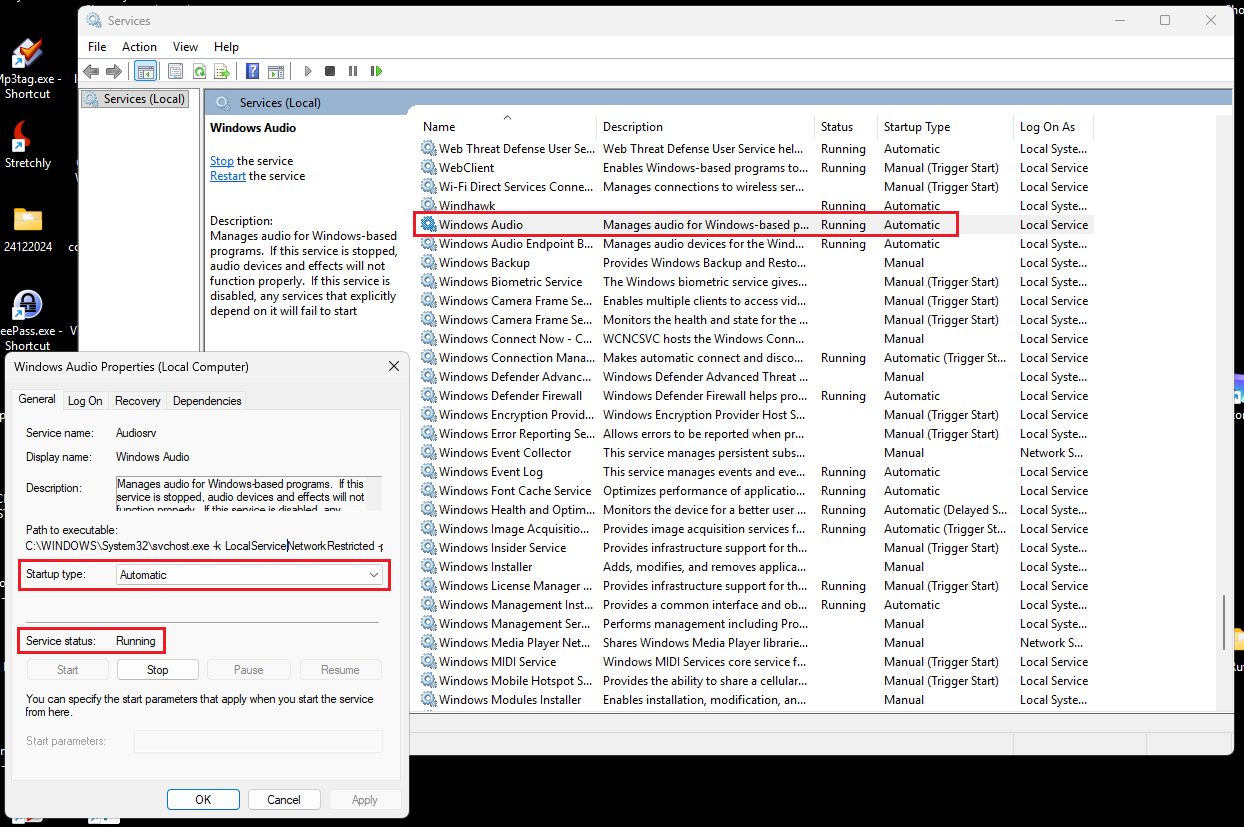The image size is (1244, 827).
Task: Click the gear icon beside Windows Event Log
Action: pos(429,472)
